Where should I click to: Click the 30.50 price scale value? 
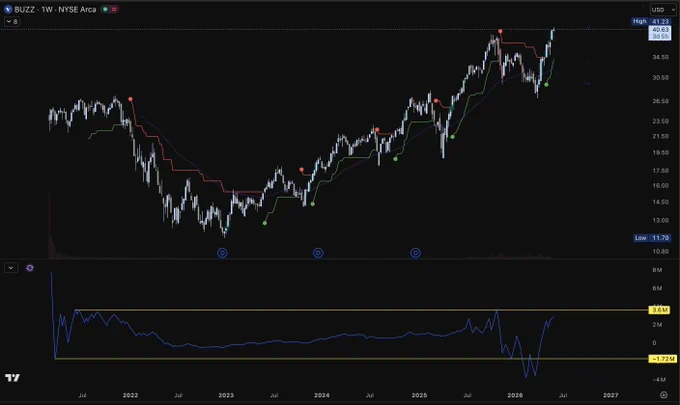[660, 78]
